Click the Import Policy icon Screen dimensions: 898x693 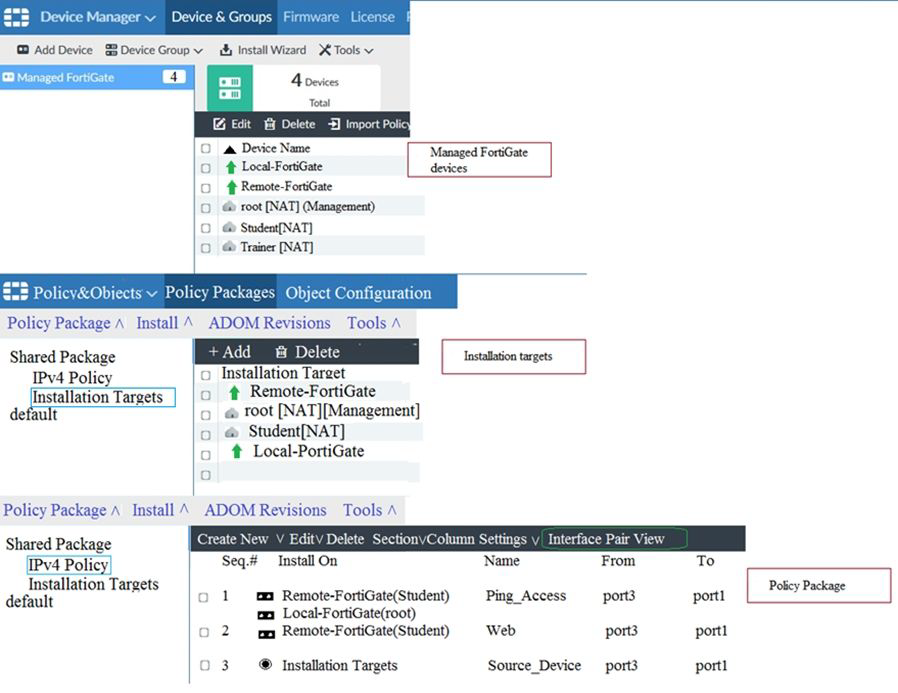tap(334, 125)
